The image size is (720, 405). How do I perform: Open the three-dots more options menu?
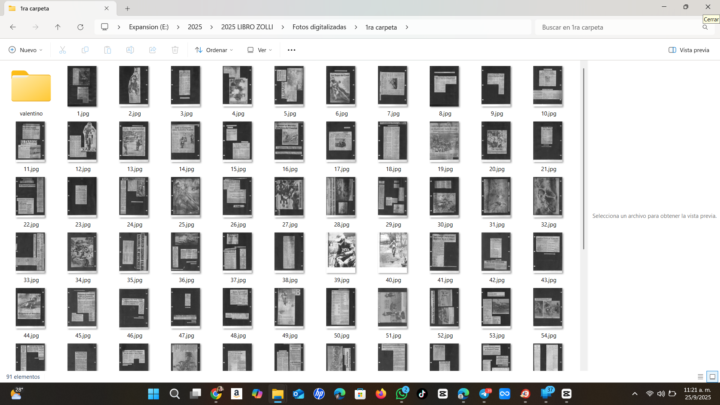click(292, 50)
